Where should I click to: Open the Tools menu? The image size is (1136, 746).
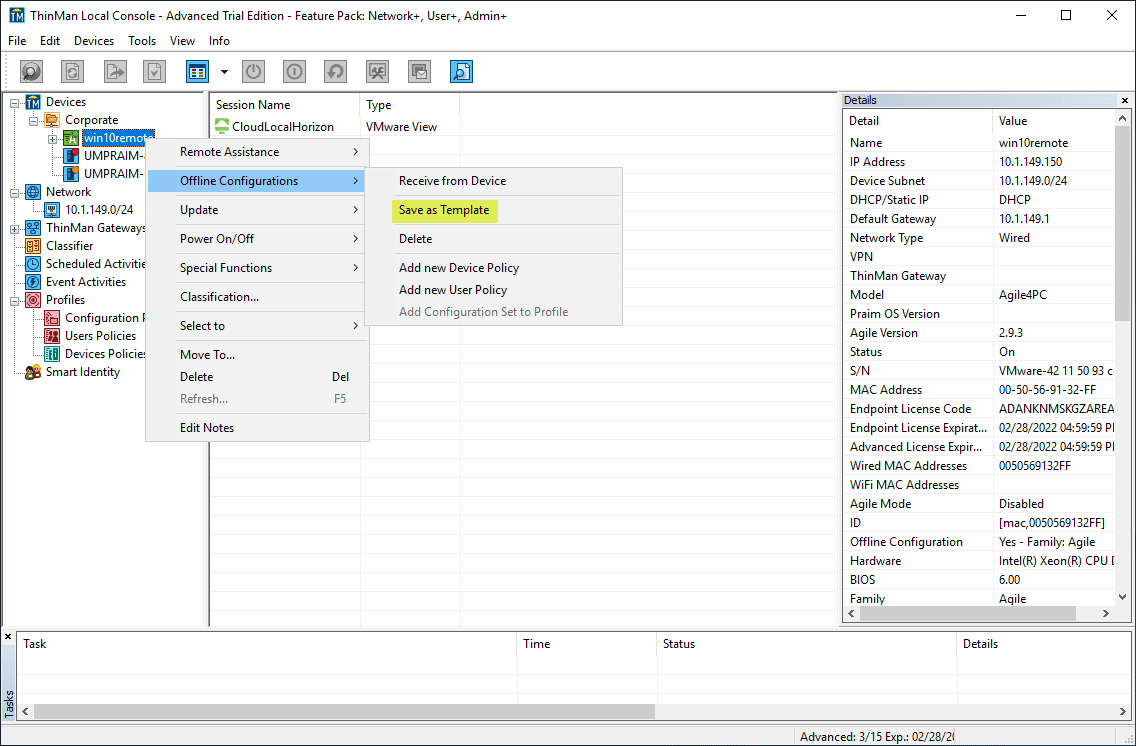click(142, 41)
